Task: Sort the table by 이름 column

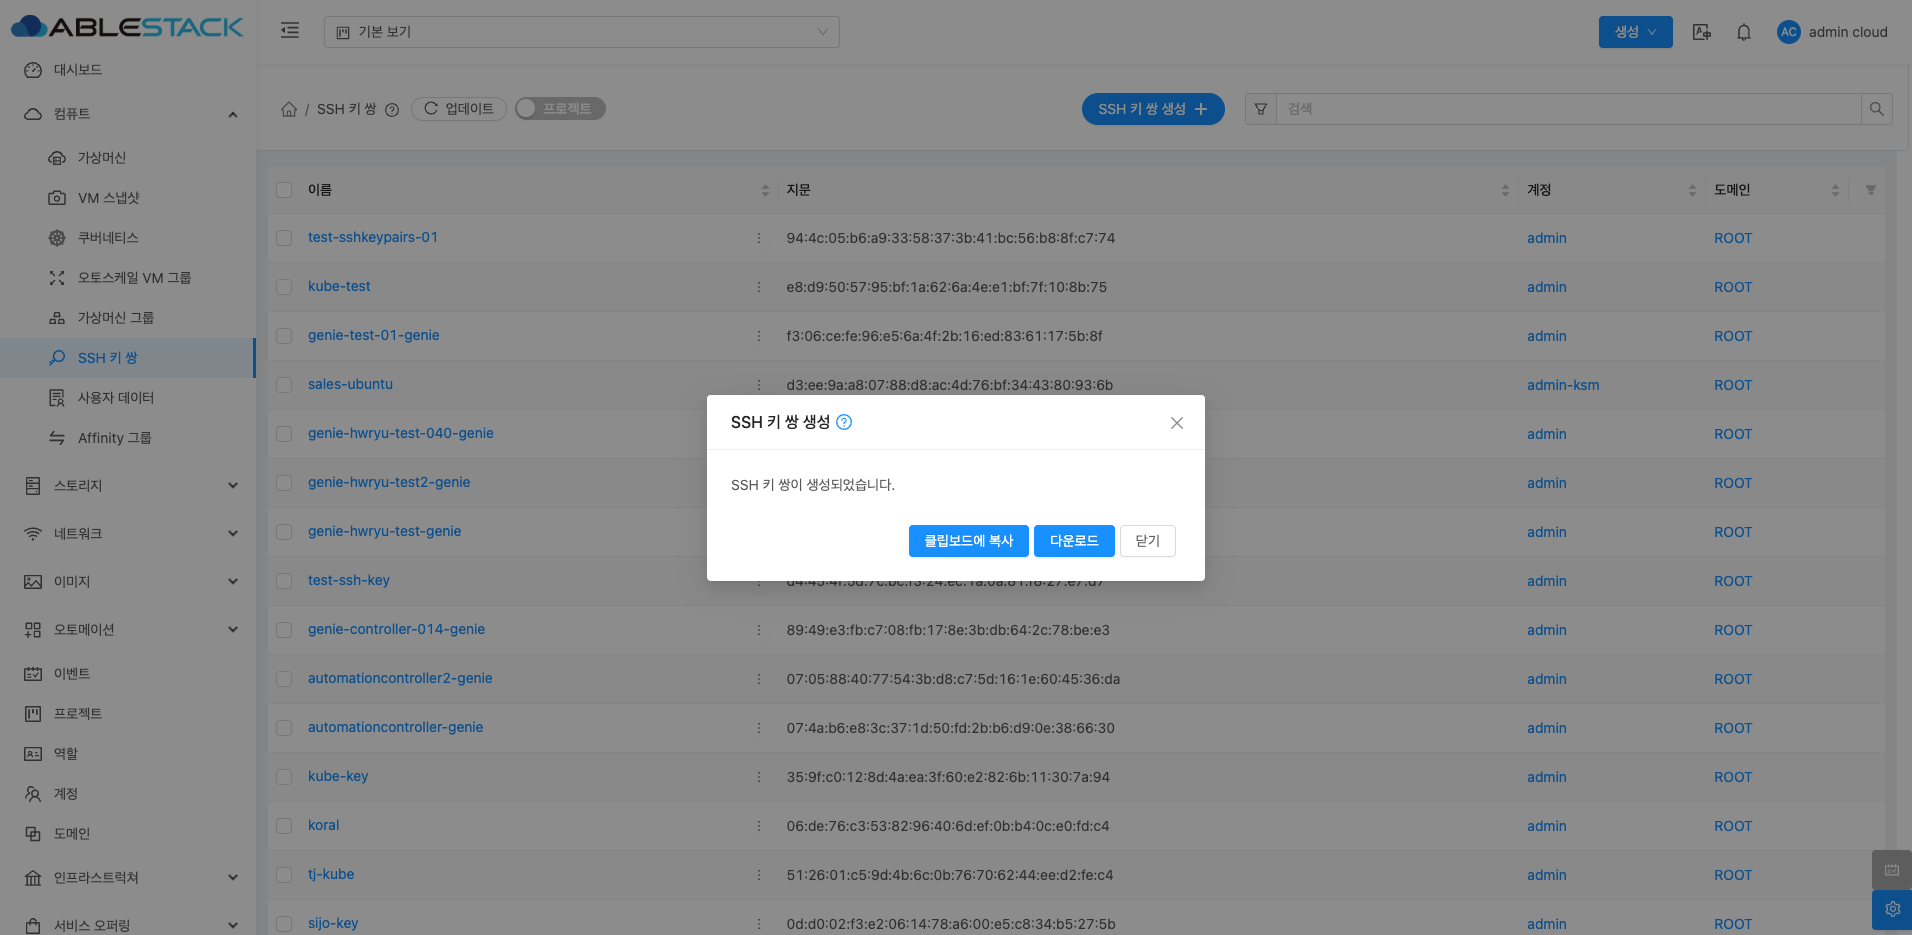Action: point(765,190)
